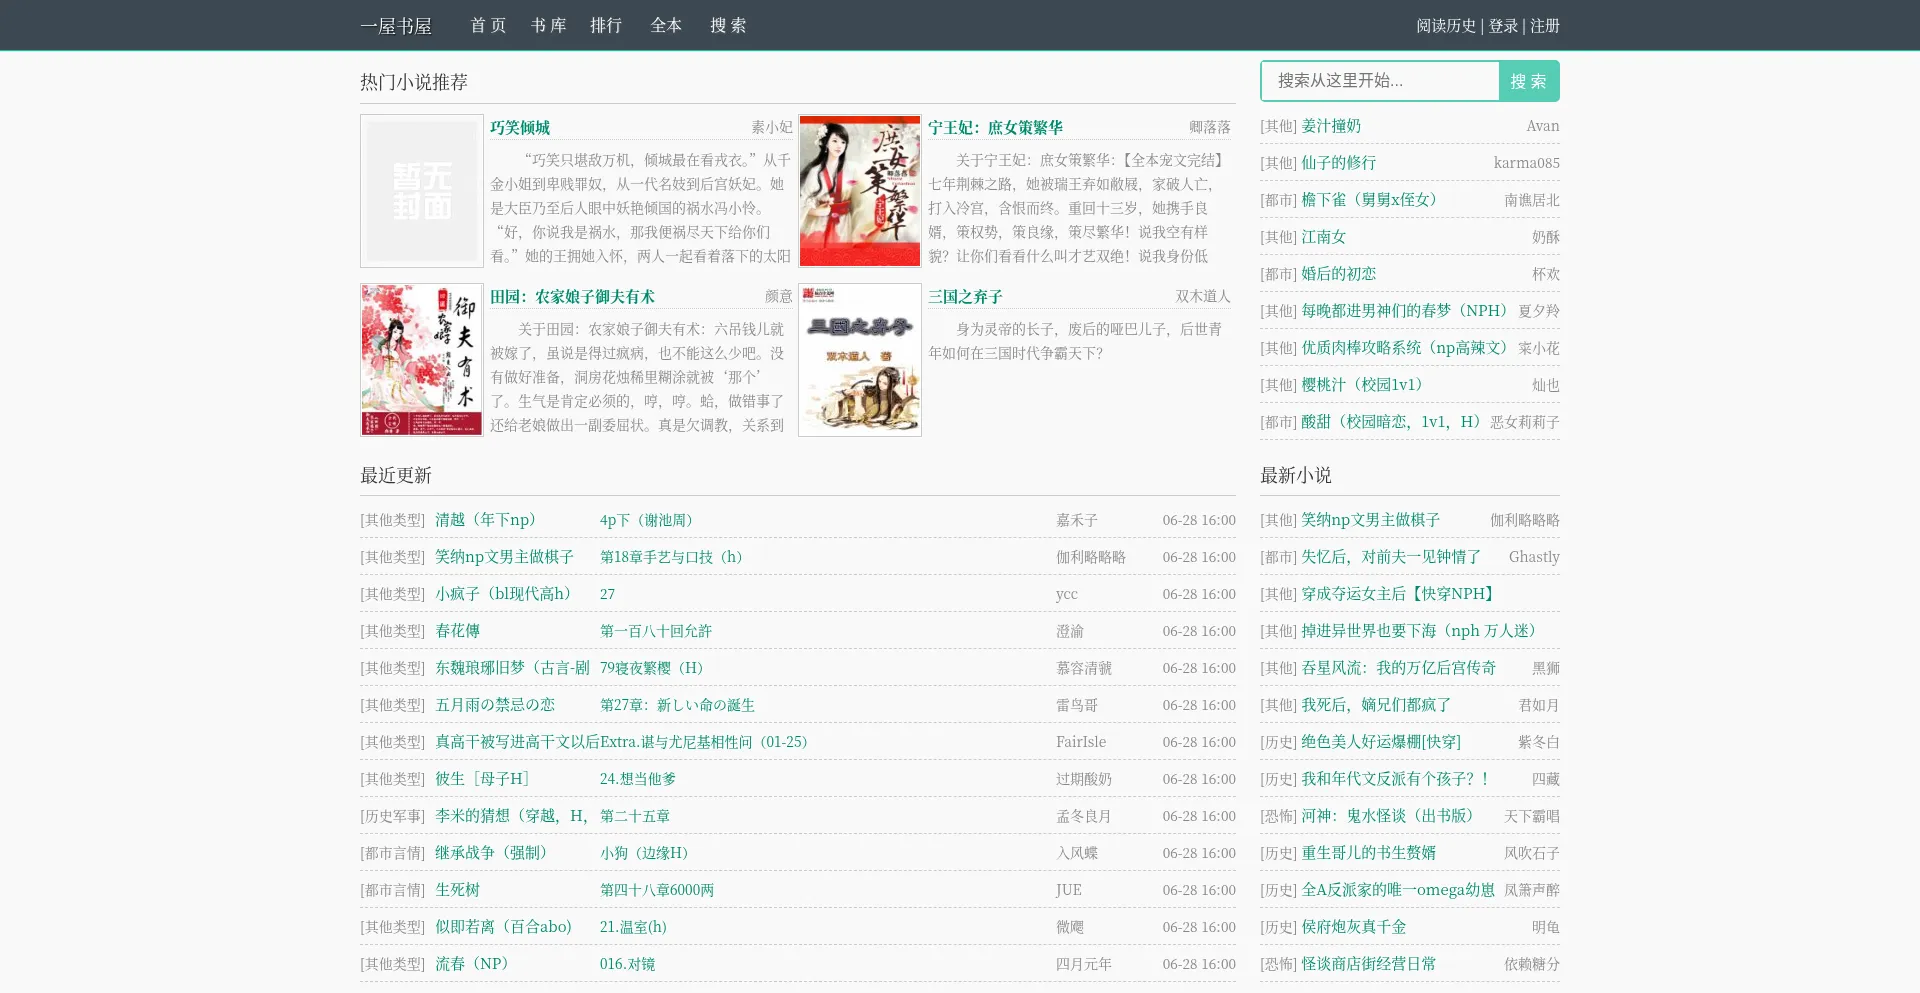Open chapter 79寝夜繁樱（H）
The image size is (1920, 993).
[652, 668]
